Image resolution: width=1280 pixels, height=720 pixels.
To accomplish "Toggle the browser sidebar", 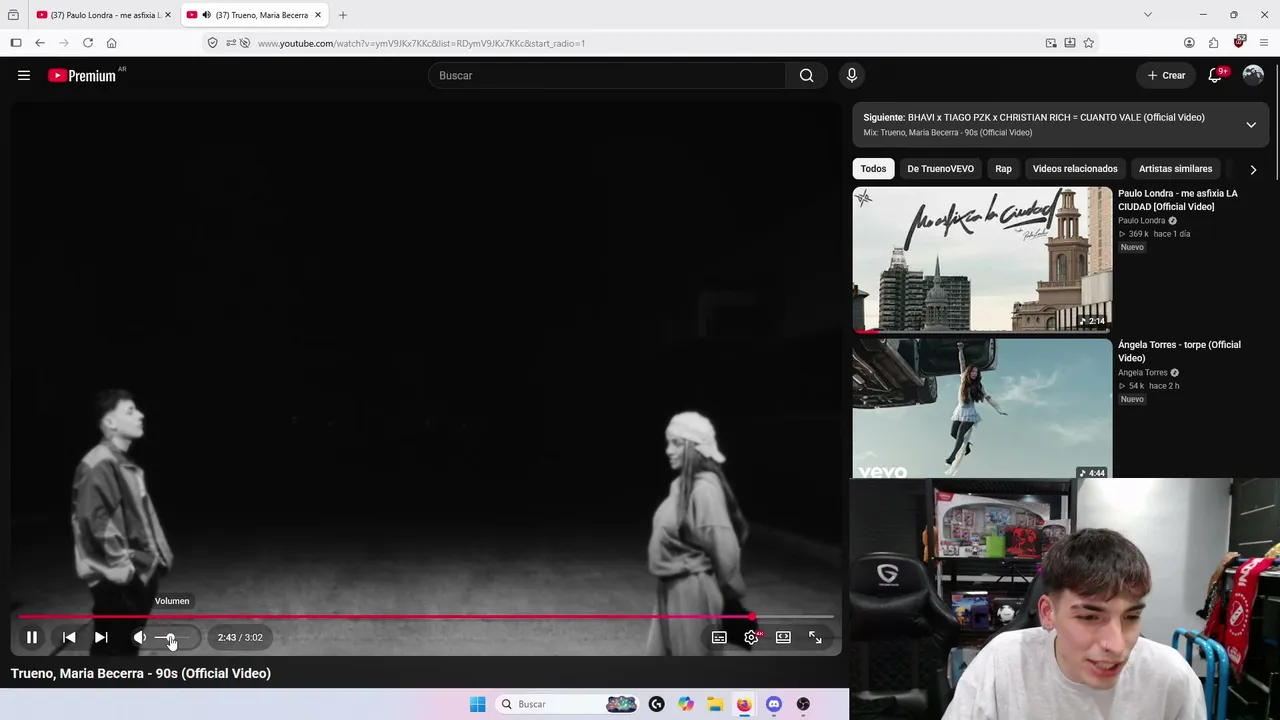I will click(x=16, y=43).
